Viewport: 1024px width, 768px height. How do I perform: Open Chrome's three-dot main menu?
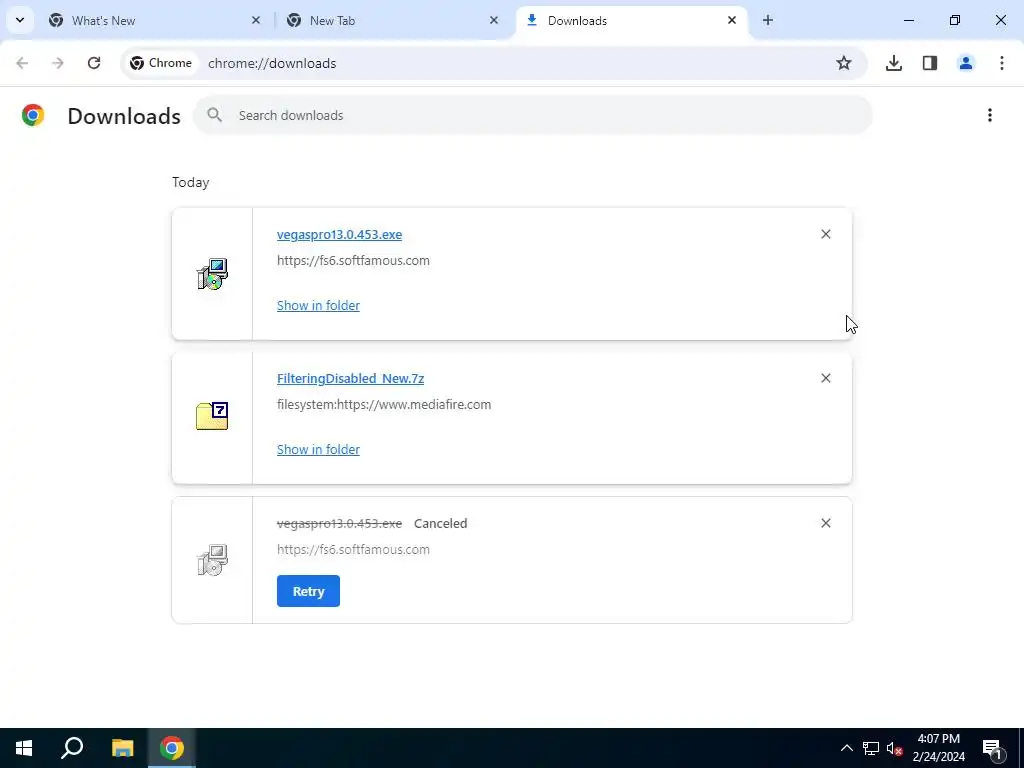[1002, 63]
